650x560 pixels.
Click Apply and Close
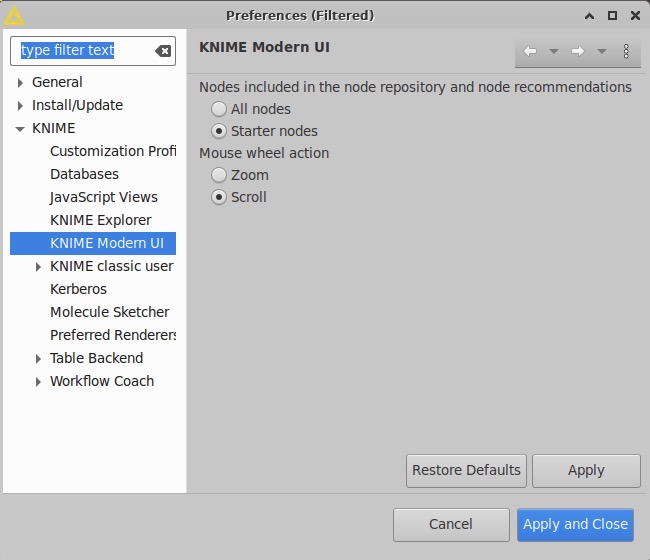pos(575,525)
